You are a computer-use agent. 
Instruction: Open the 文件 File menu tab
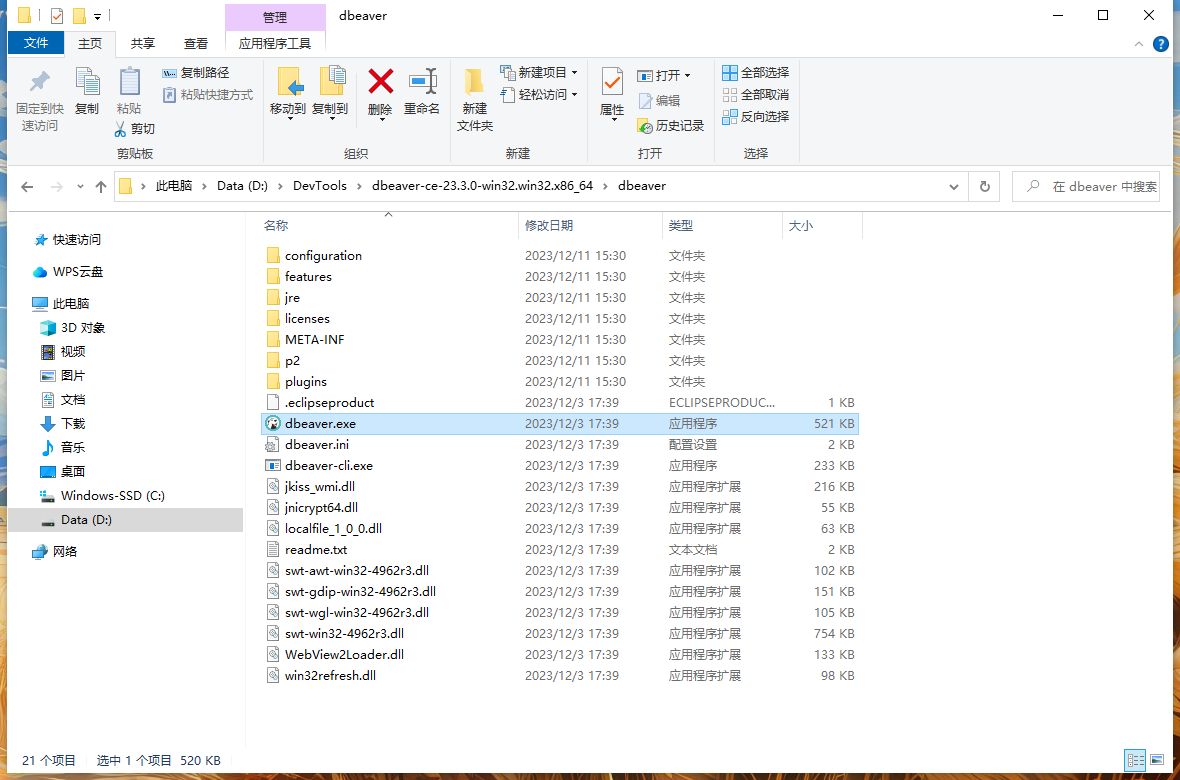(x=36, y=43)
